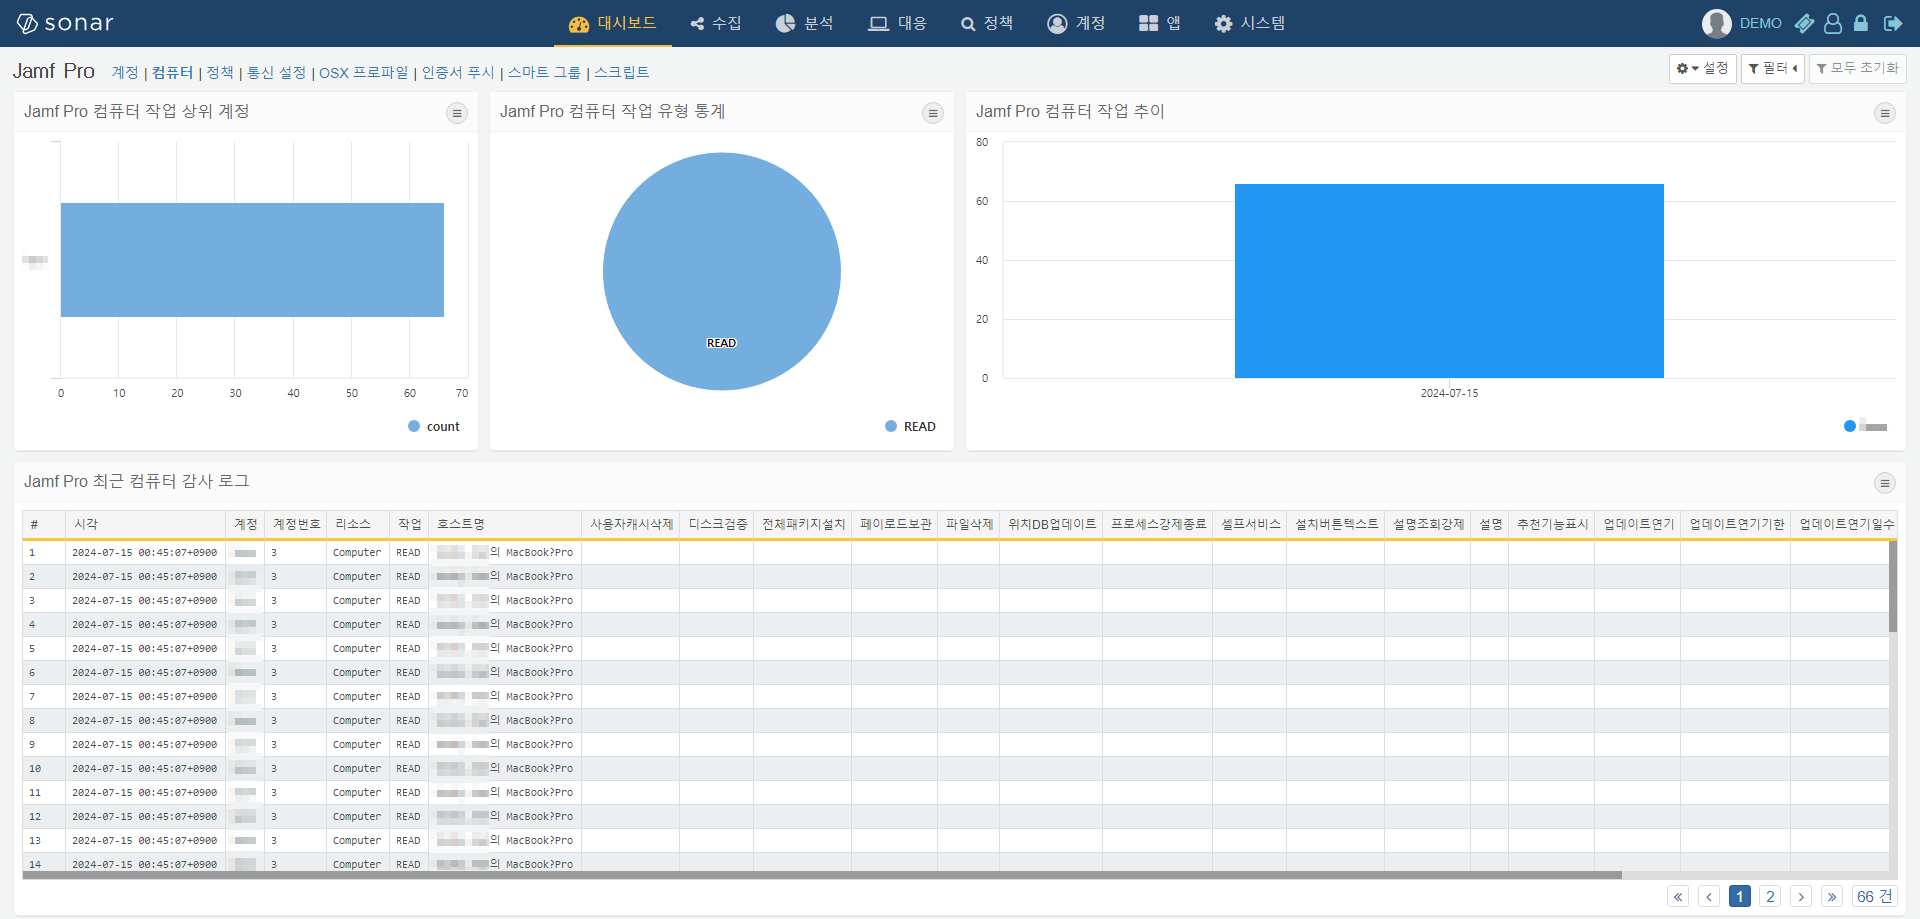The image size is (1920, 919).
Task: Open the OSX 프로파일 sub-tab link
Action: tap(363, 72)
